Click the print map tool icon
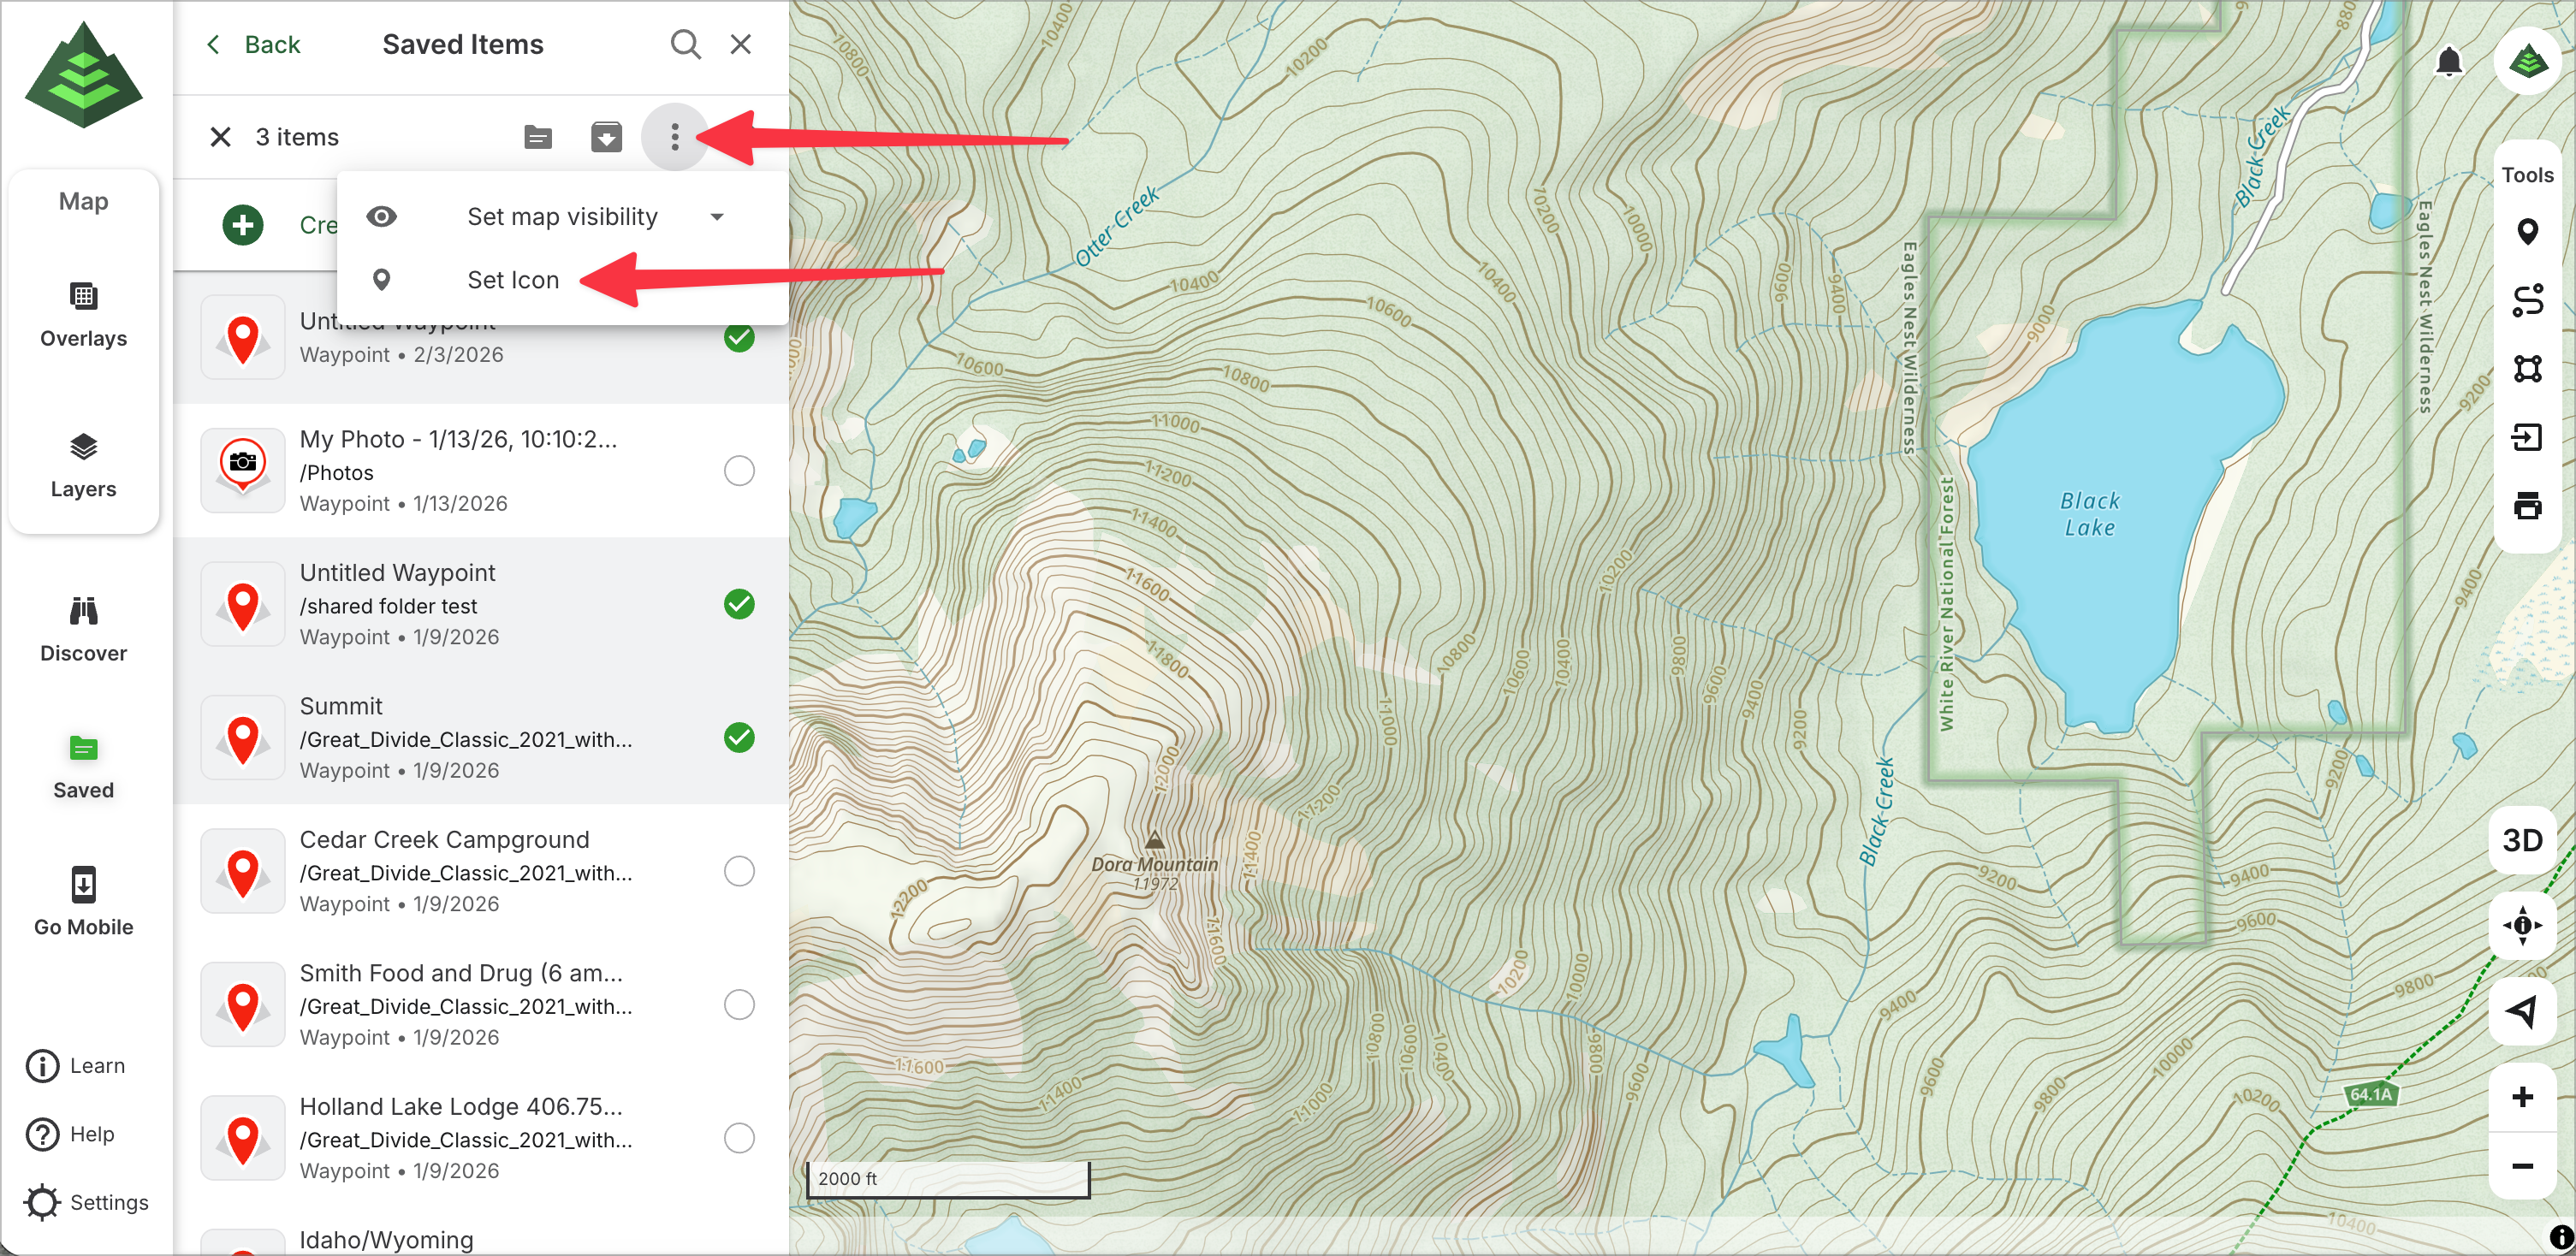Viewport: 2576px width, 1256px height. click(2527, 506)
